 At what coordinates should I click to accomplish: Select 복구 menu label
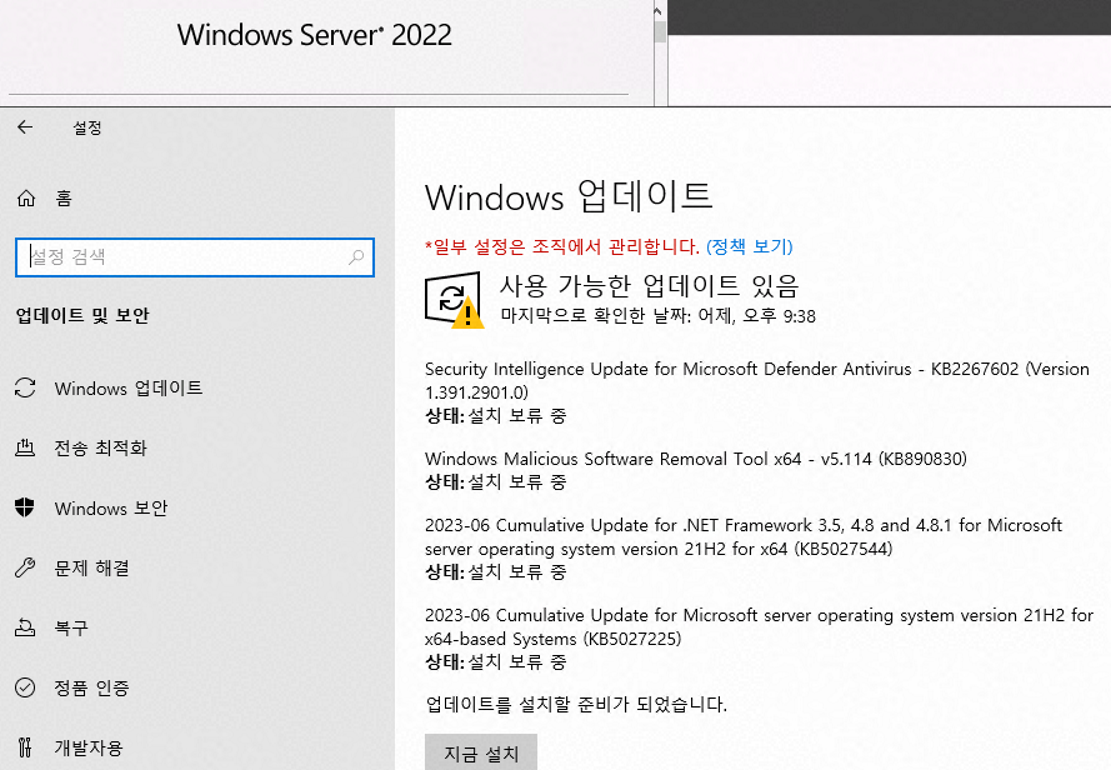(71, 628)
